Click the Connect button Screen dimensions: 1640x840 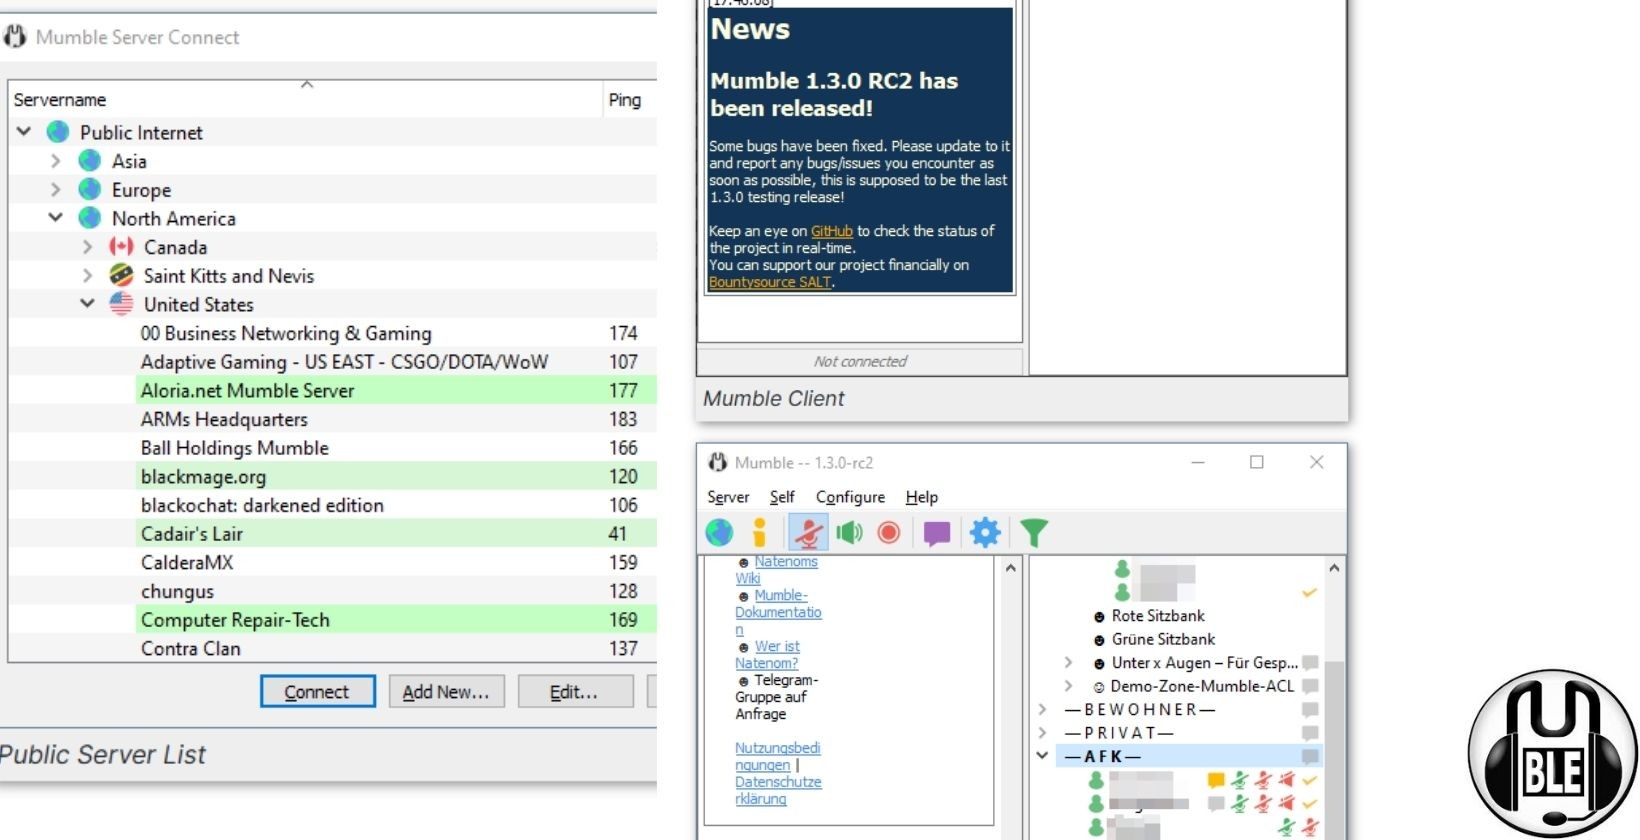(317, 692)
